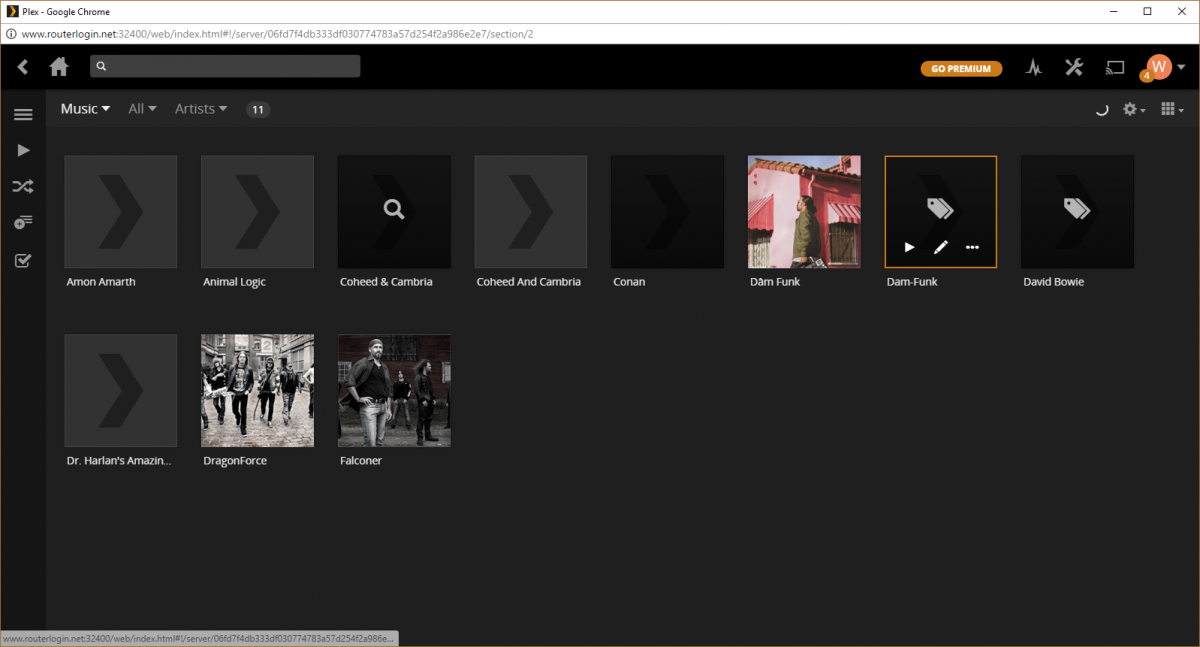Open the Dām Funk photo thumbnail
This screenshot has width=1200, height=647.
point(804,212)
